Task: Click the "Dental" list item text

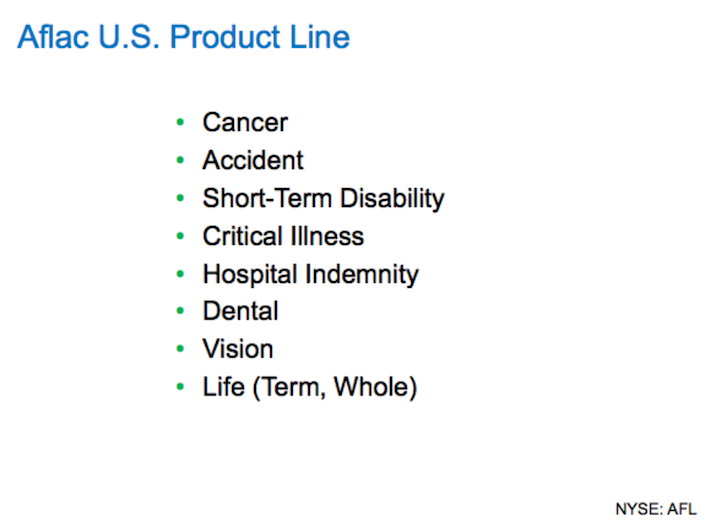Action: 240,311
